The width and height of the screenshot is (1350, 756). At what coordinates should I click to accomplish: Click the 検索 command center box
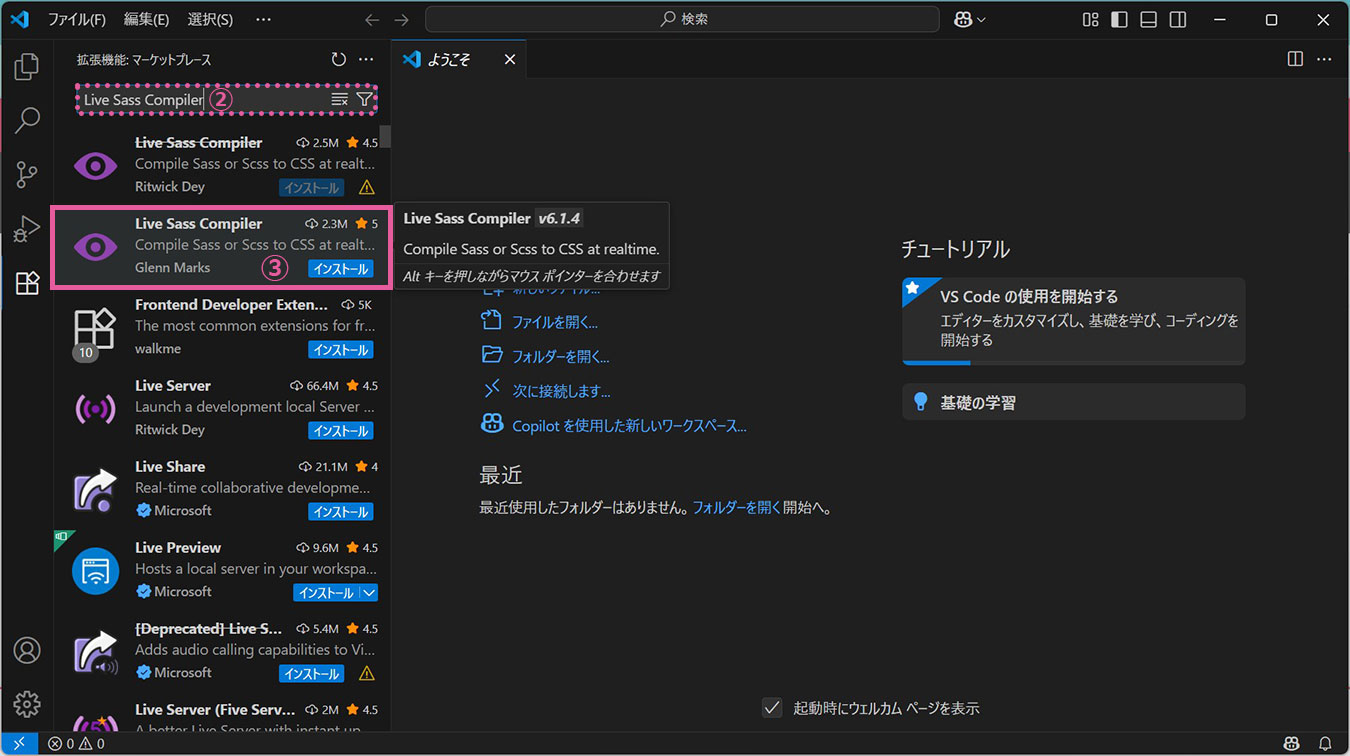coord(682,19)
